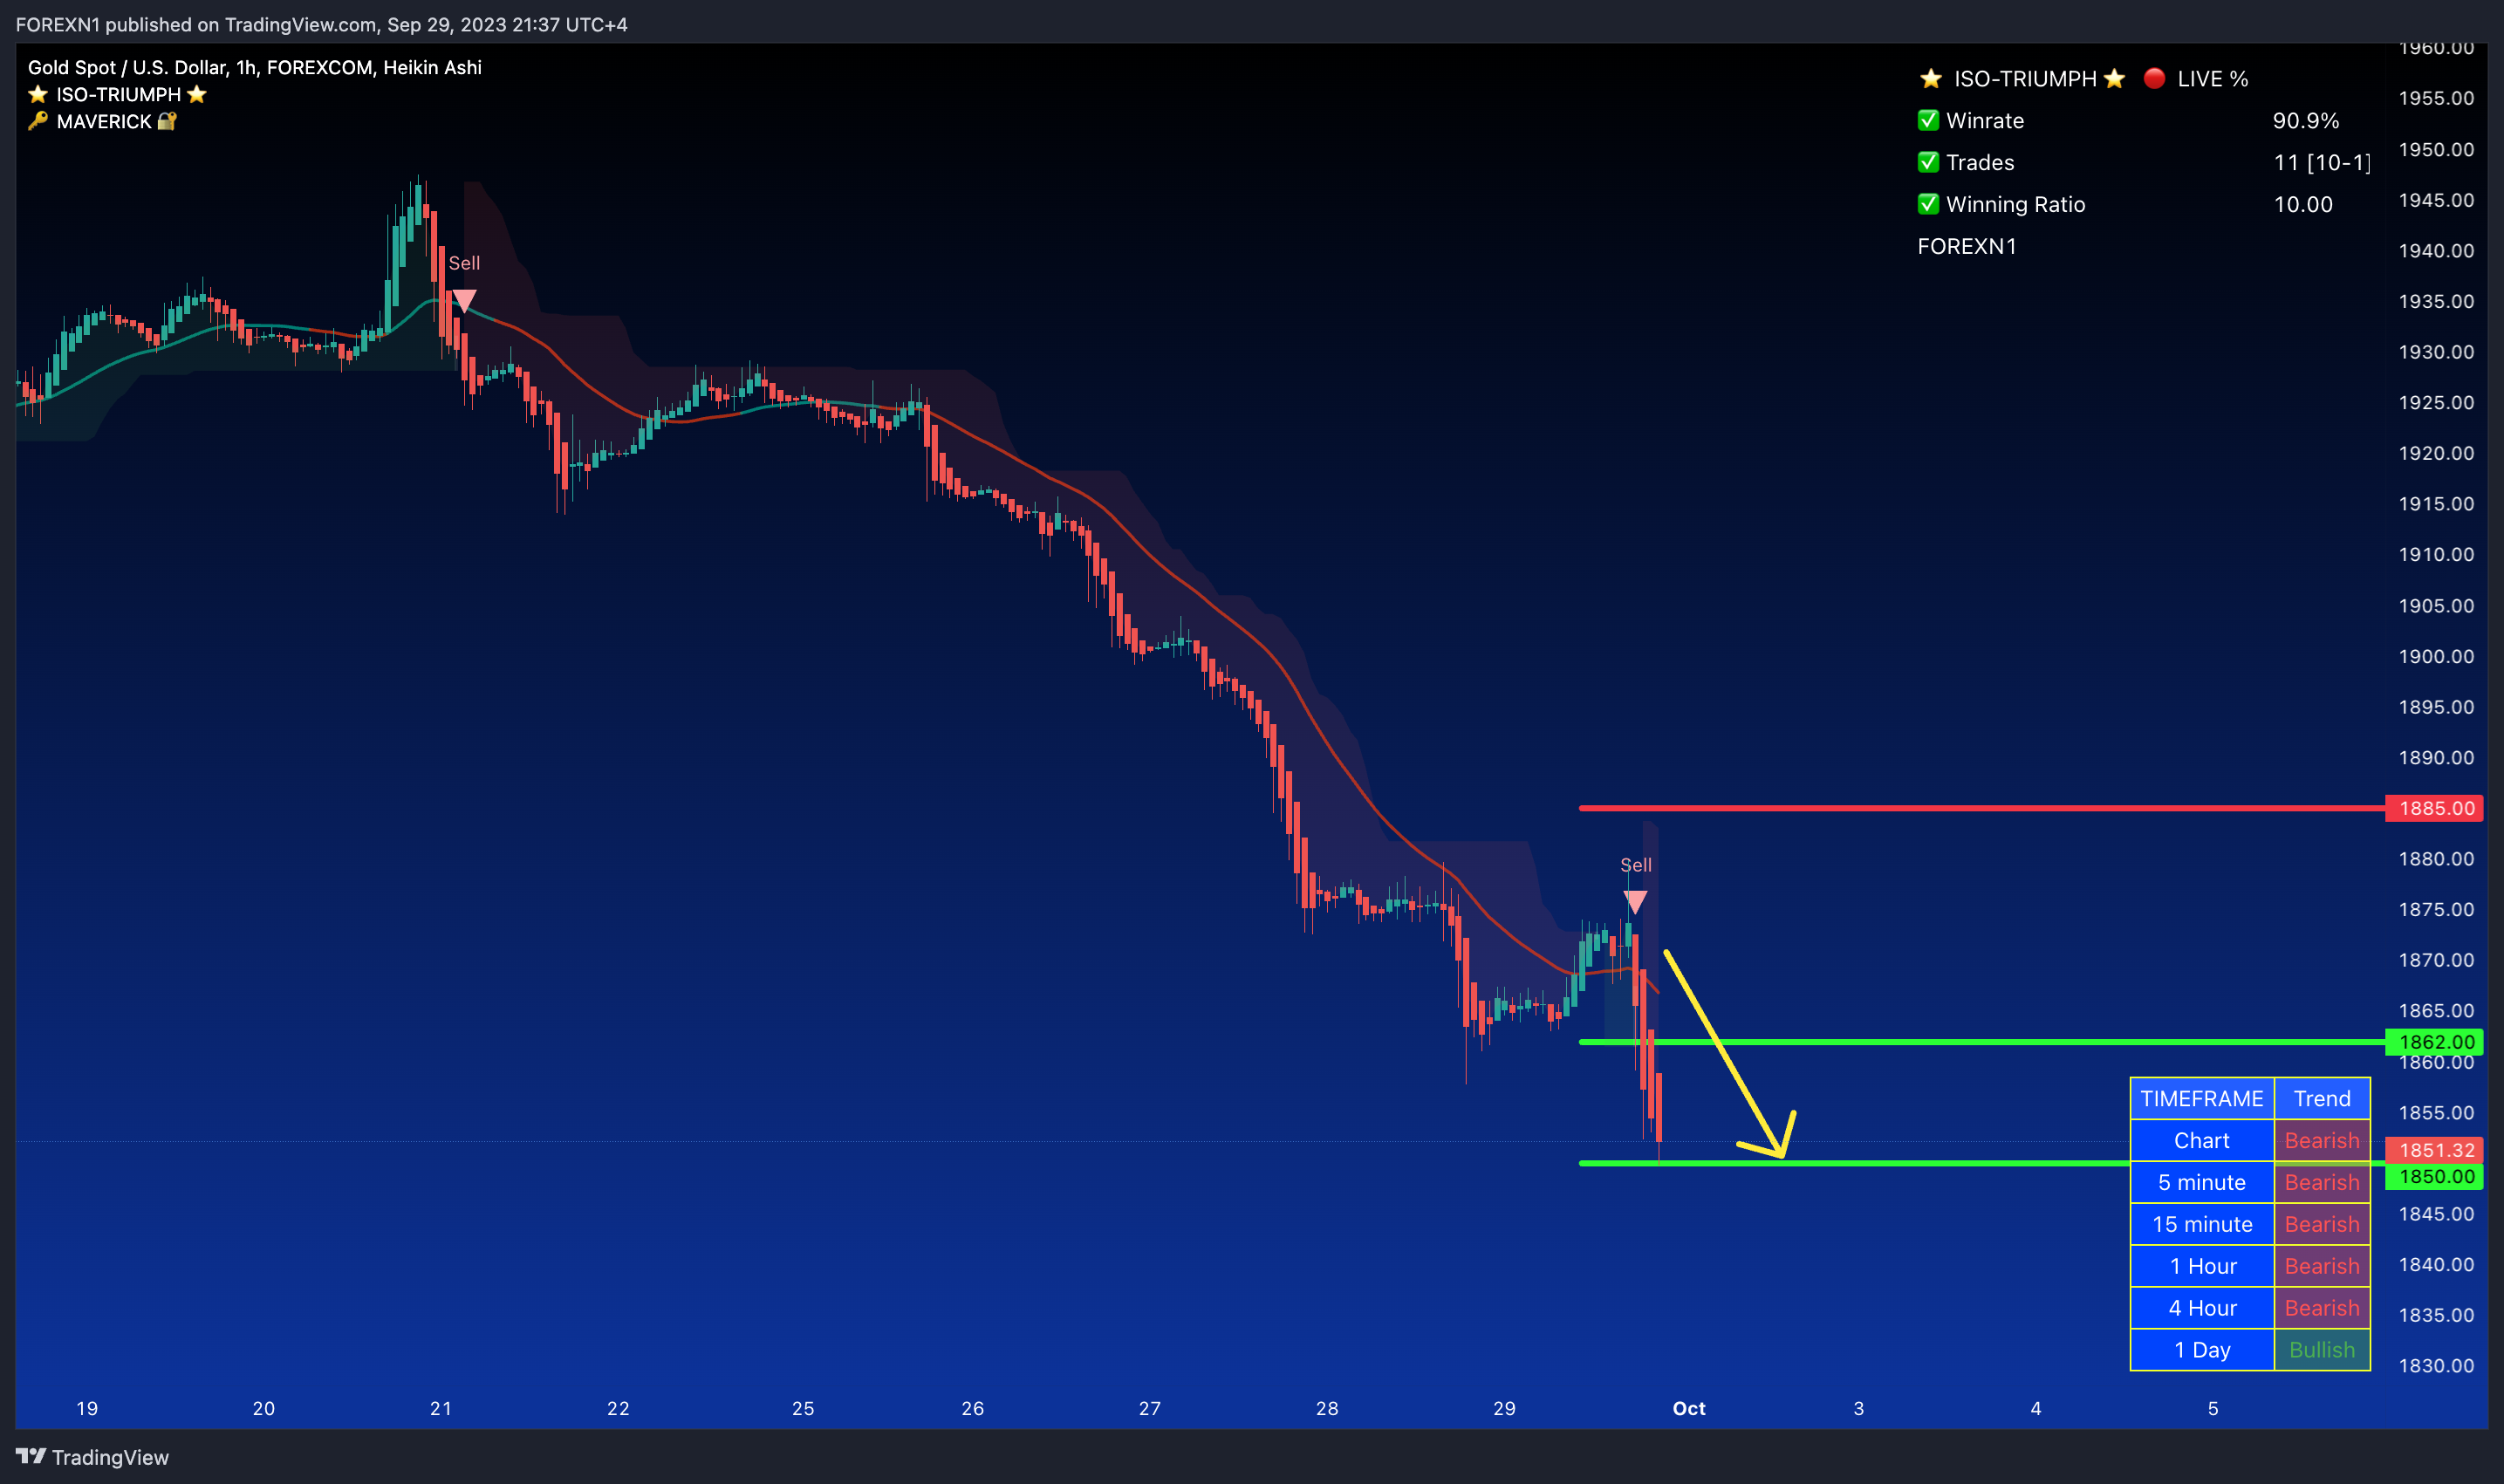Viewport: 2504px width, 1484px height.
Task: Click the Bullish cell for 1 Day
Action: click(2322, 1350)
